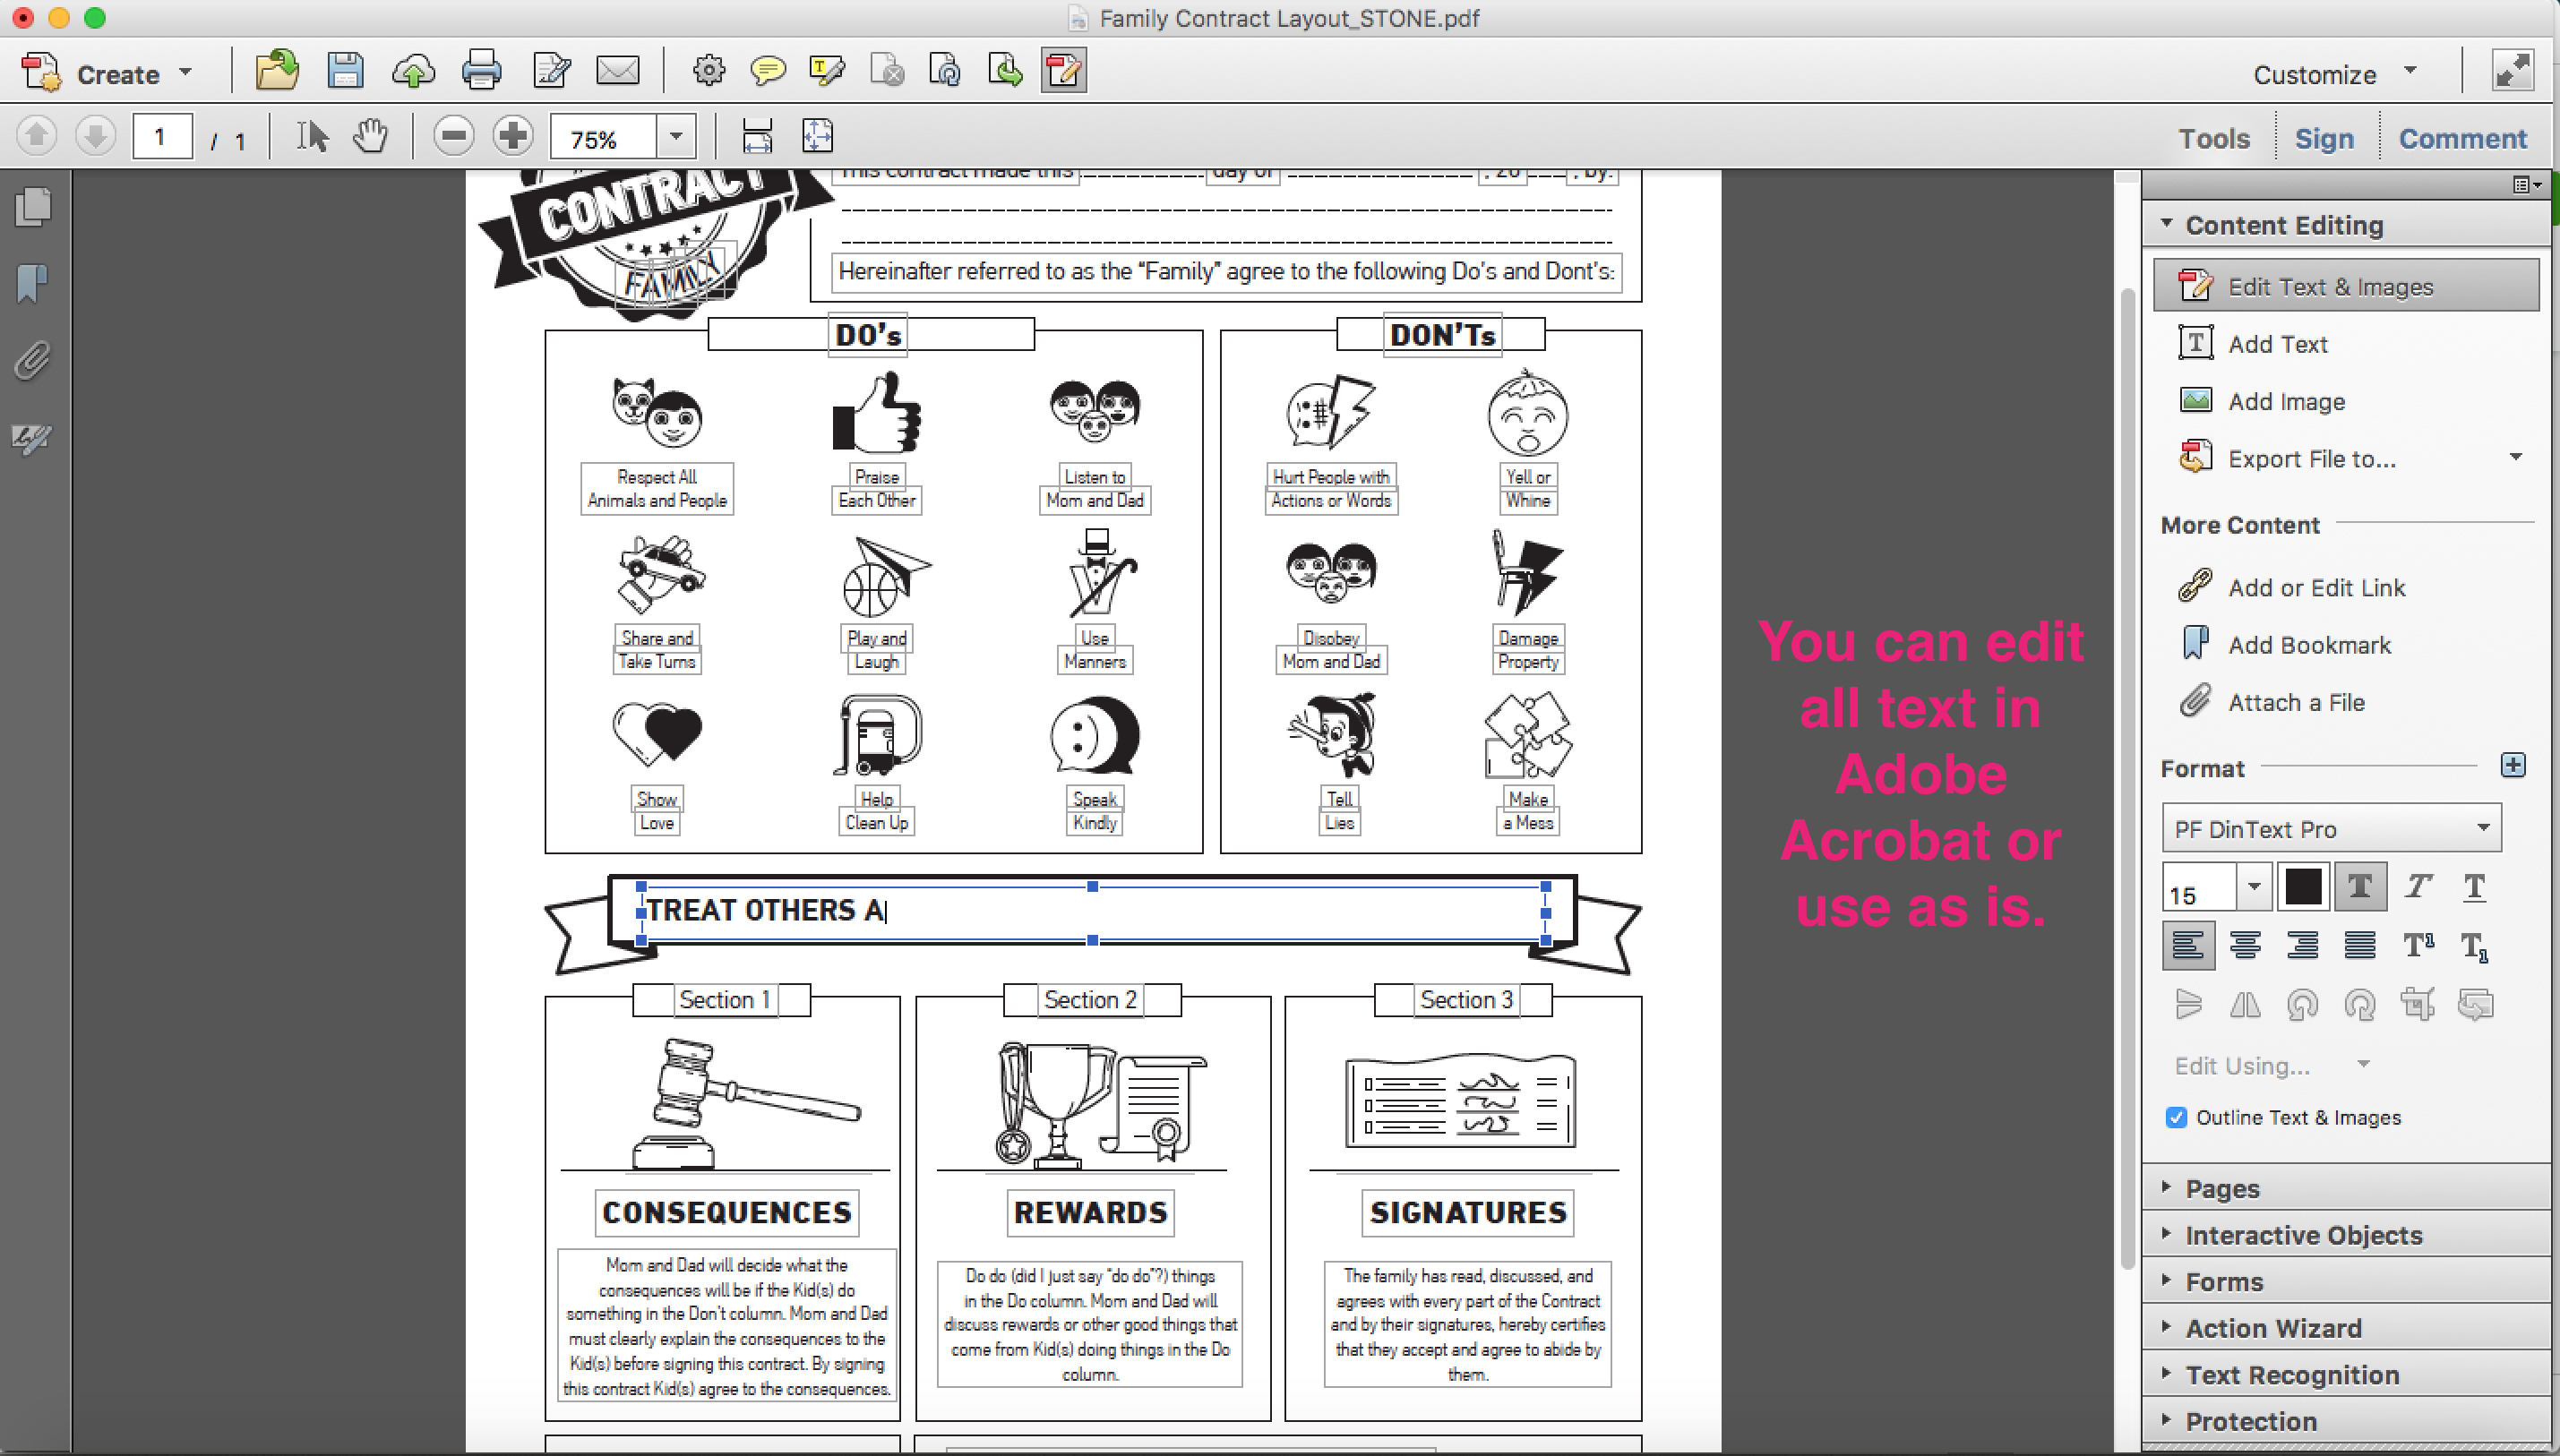Toggle bold formatting in Format panel
The width and height of the screenshot is (2560, 1456).
point(2360,886)
